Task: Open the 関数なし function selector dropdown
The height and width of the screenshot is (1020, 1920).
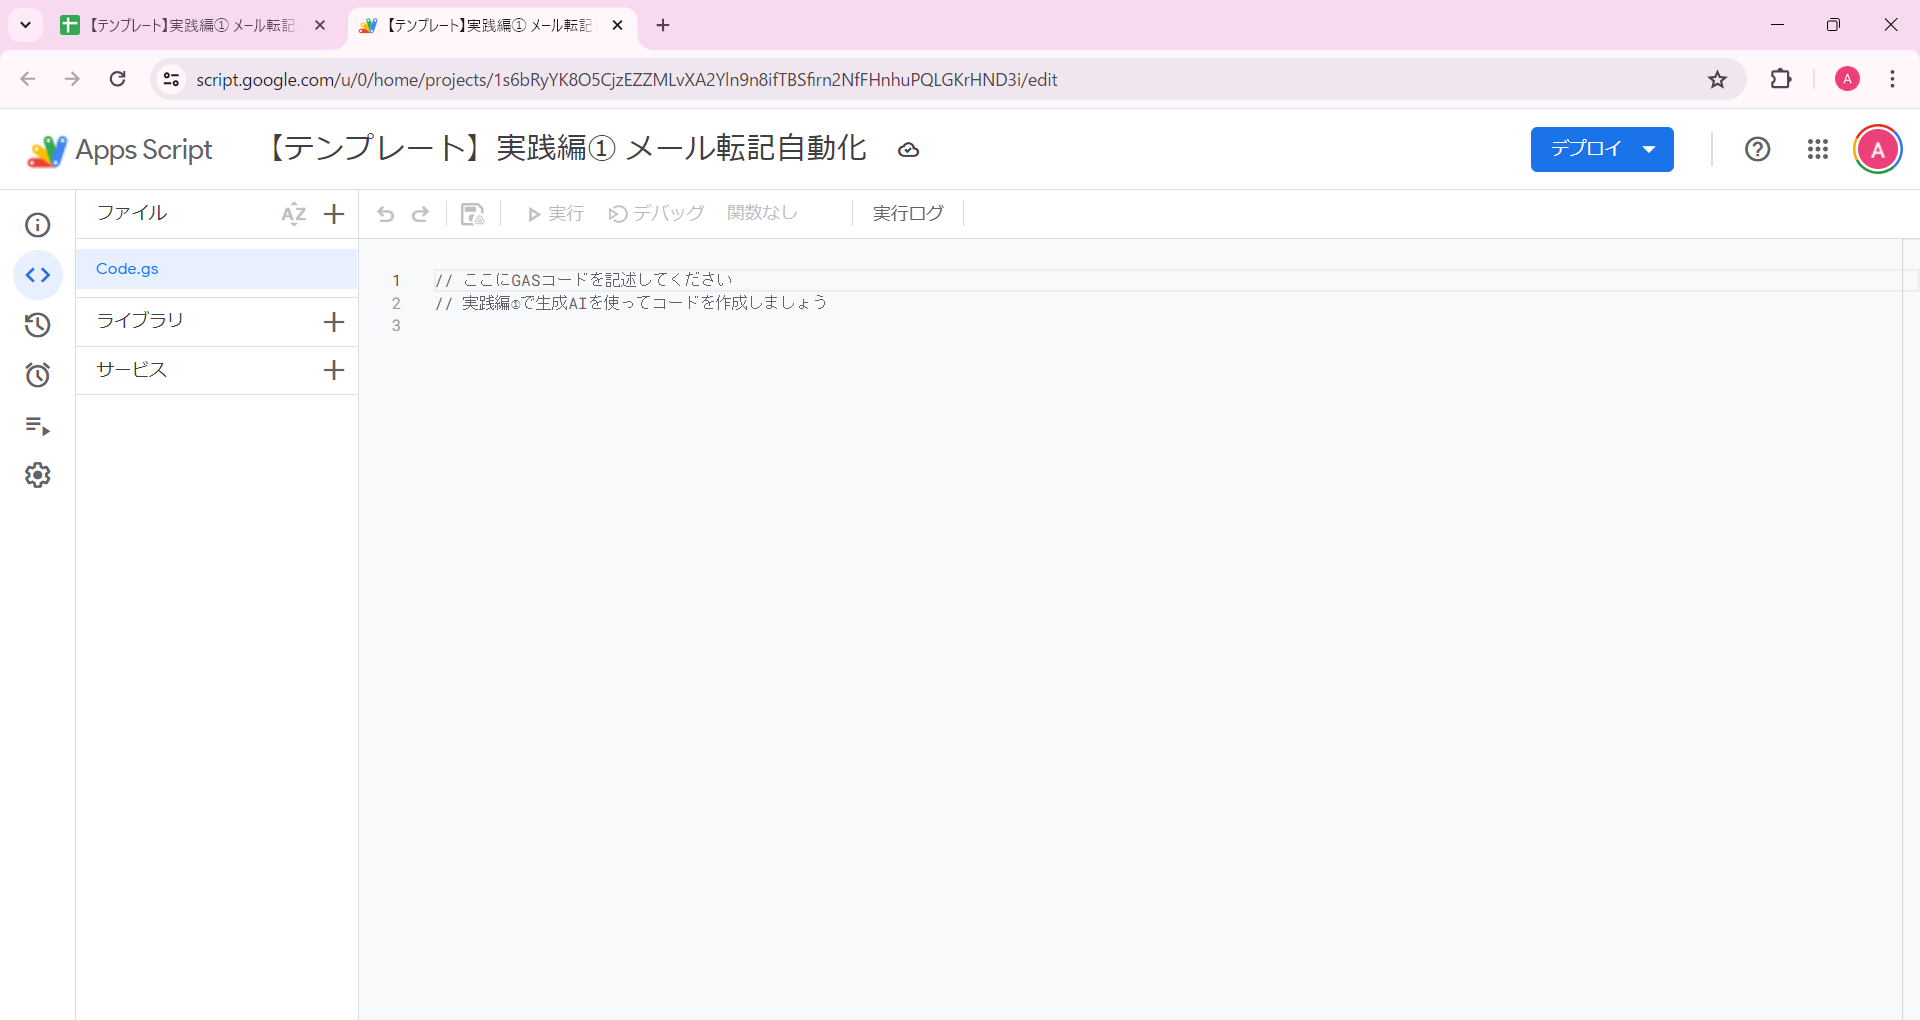Action: click(x=762, y=213)
